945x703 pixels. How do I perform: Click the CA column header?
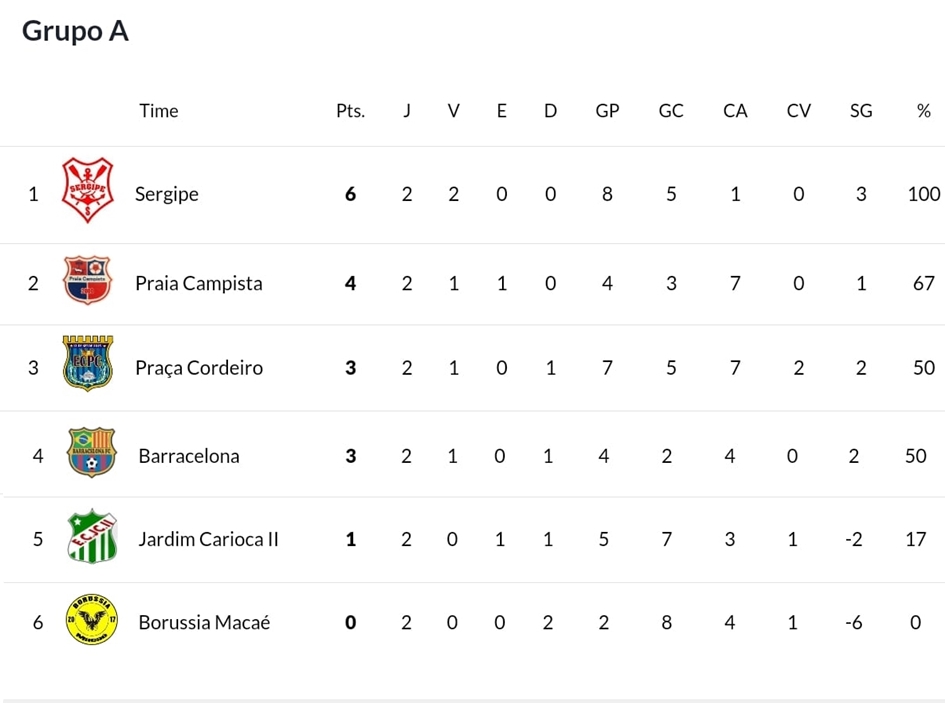[x=735, y=111]
